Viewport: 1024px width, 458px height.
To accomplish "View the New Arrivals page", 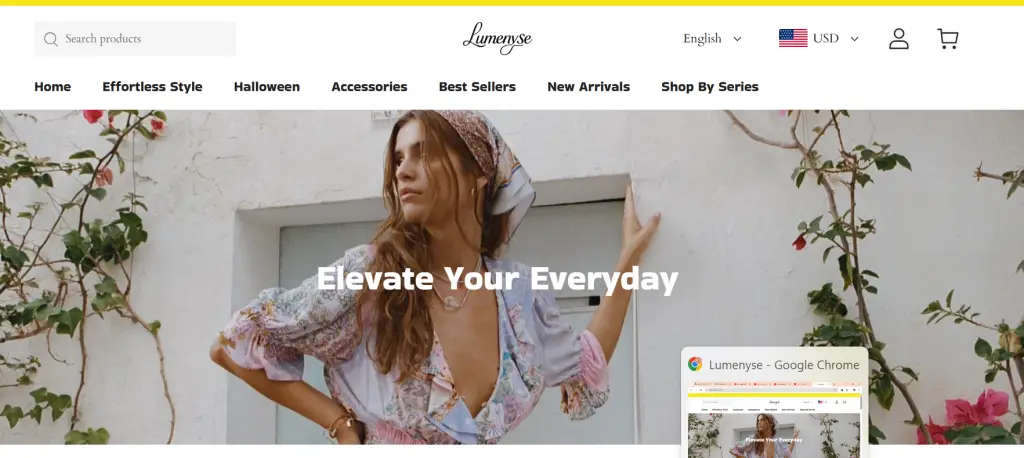I will click(588, 87).
